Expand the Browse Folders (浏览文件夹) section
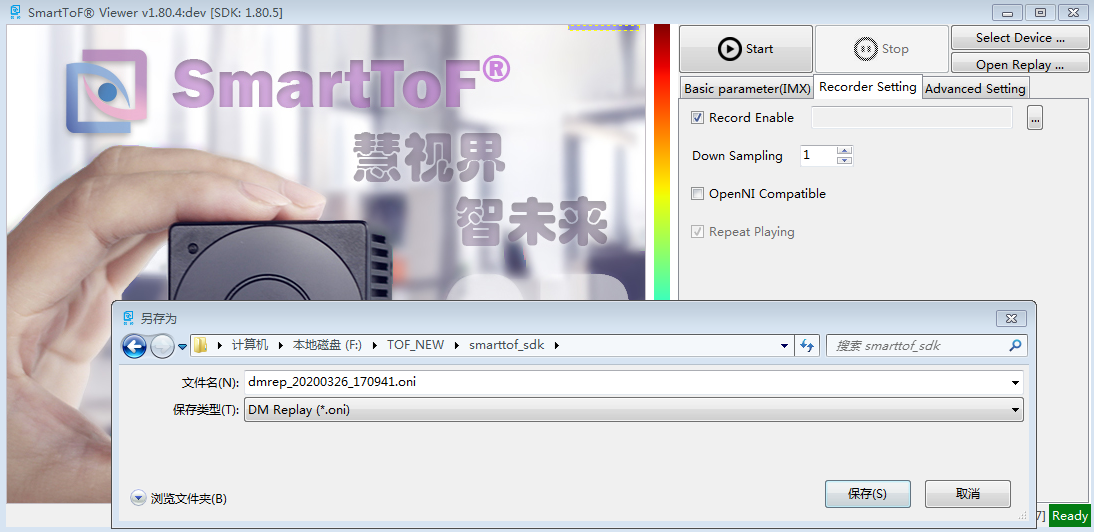The image size is (1094, 532). pos(179,499)
